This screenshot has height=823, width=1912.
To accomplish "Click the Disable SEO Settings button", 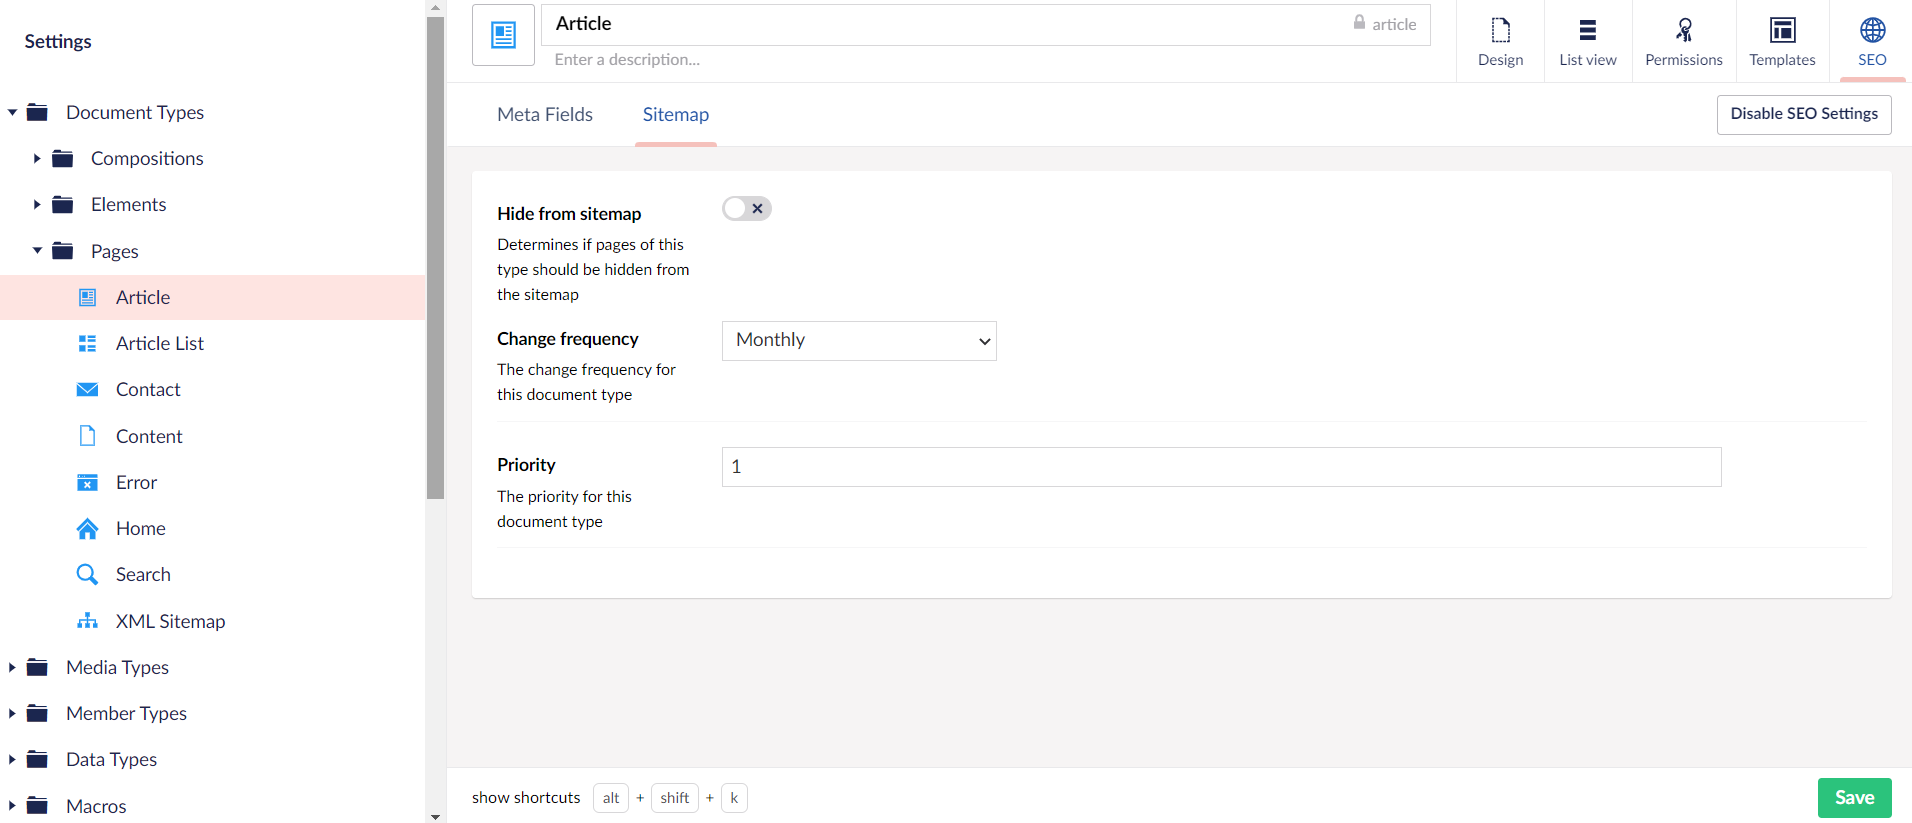I will pos(1804,114).
